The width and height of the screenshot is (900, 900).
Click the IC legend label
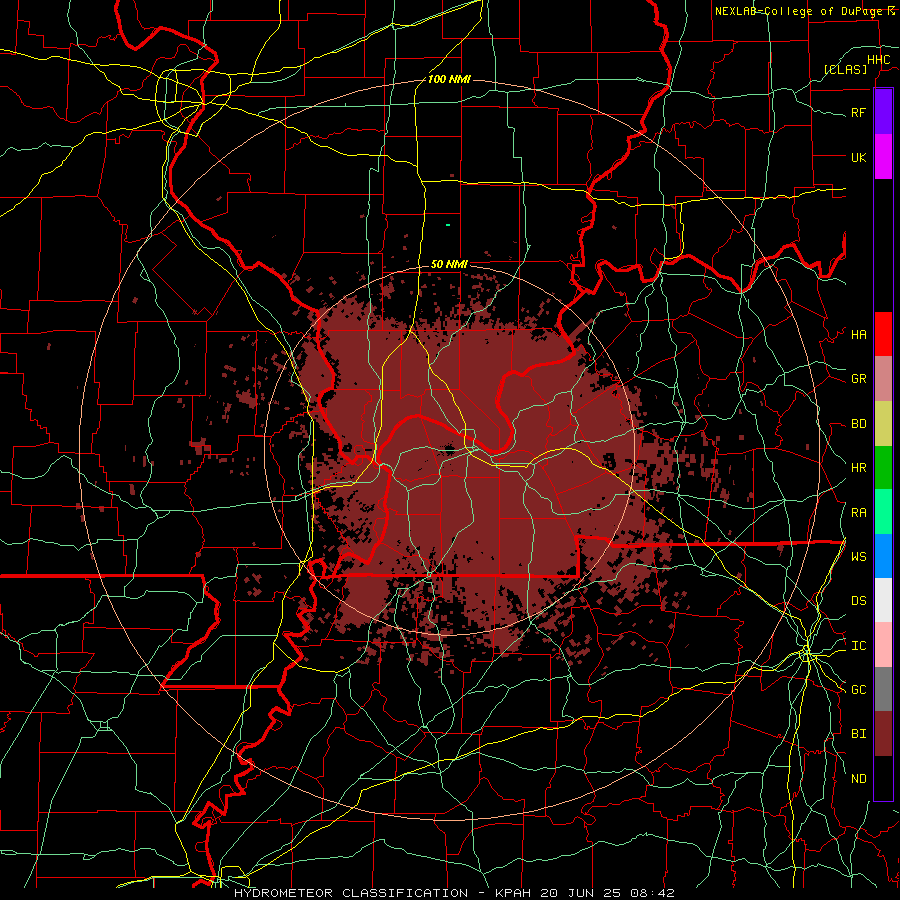(x=859, y=646)
